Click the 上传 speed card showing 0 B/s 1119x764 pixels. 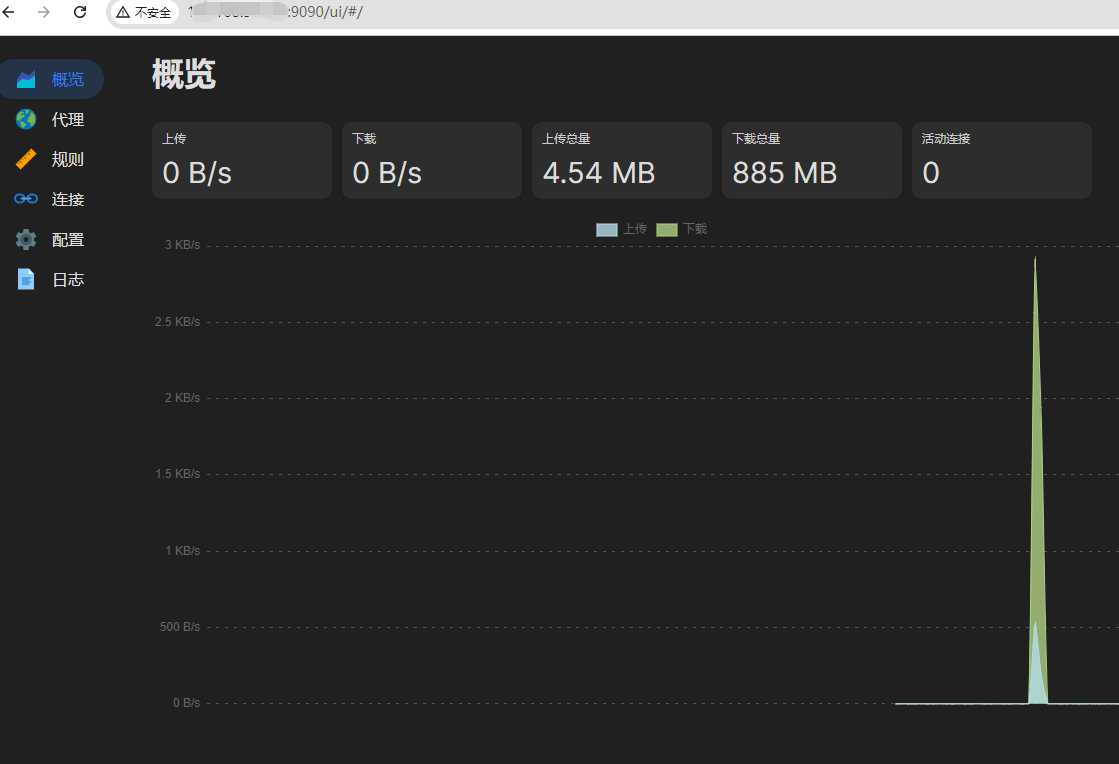point(241,160)
